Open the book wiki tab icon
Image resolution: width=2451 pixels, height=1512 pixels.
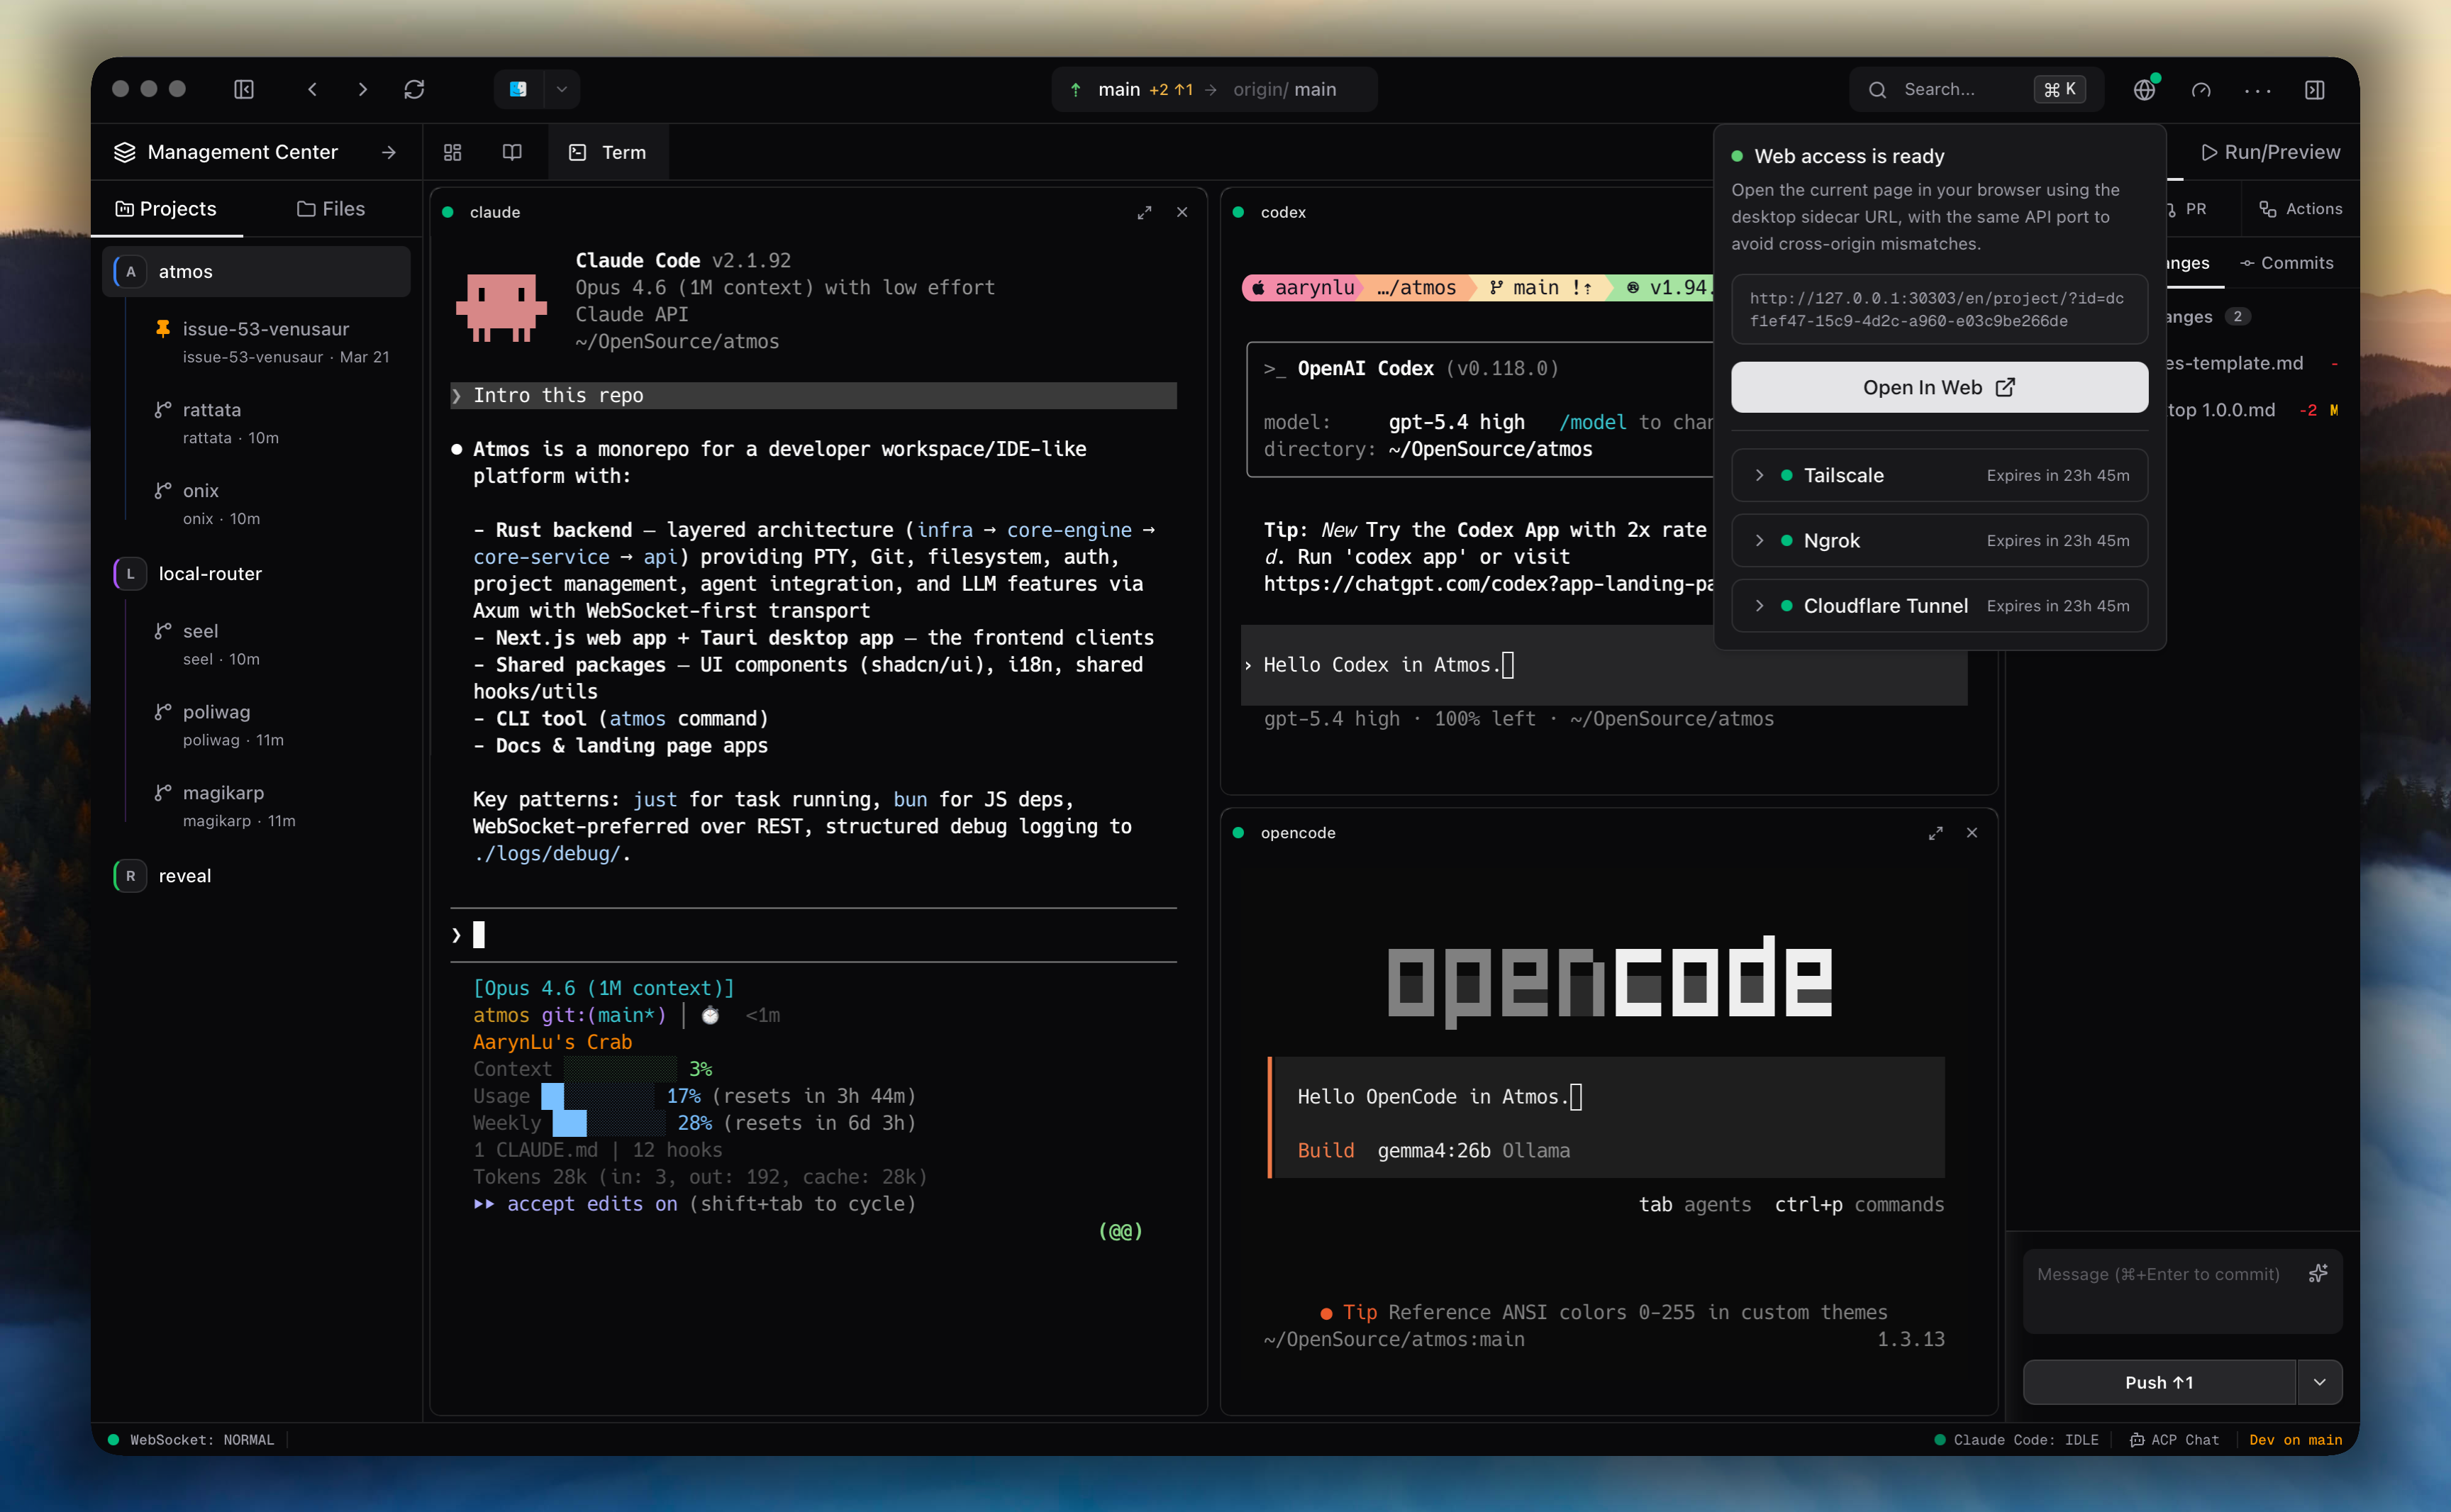coord(512,152)
